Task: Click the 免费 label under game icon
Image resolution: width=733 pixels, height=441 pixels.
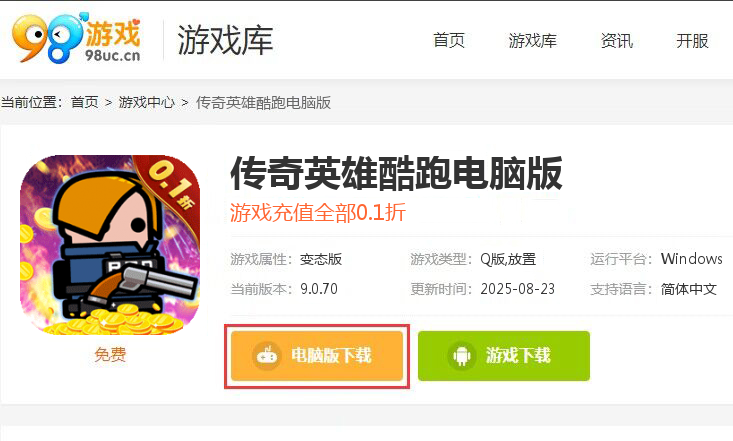Action: [x=110, y=354]
